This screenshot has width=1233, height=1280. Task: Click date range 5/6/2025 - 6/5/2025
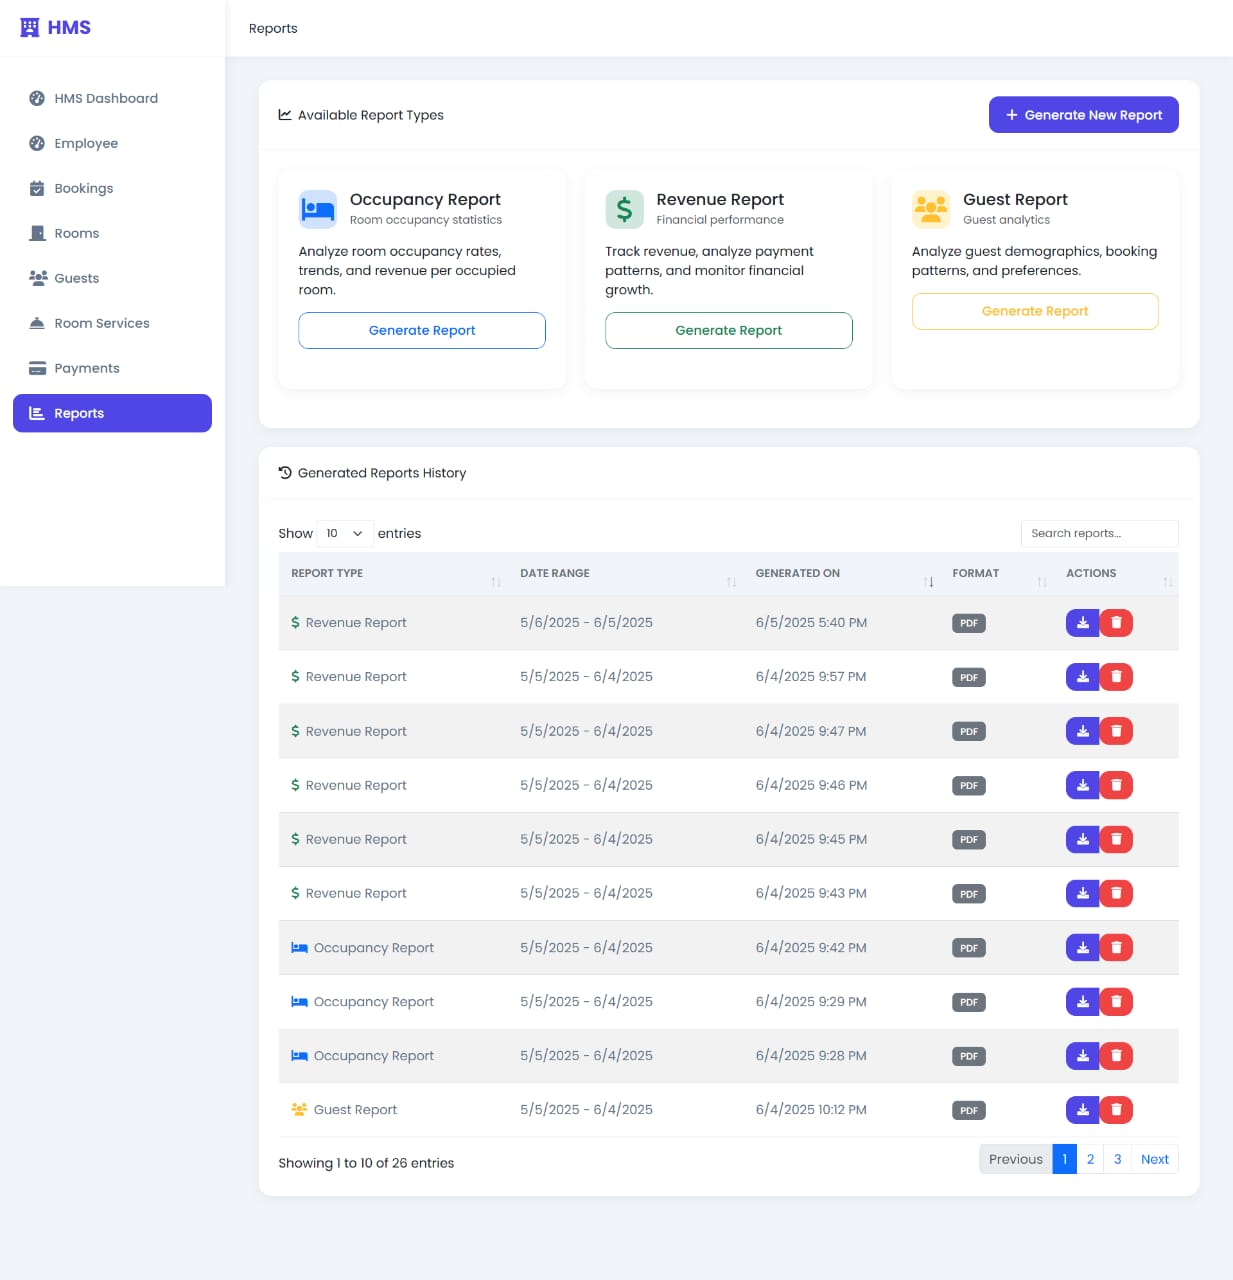click(586, 622)
